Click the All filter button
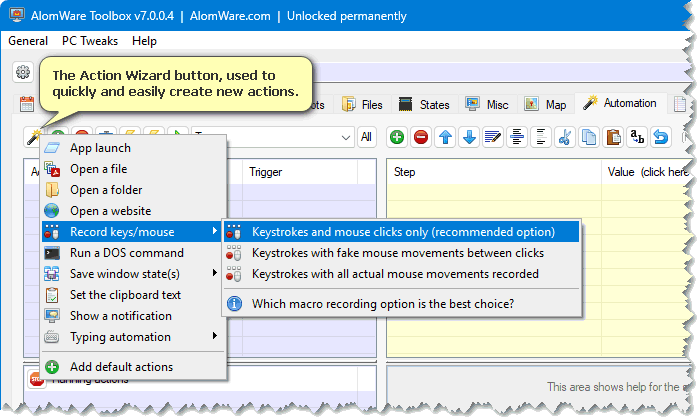Viewport: 697px width, 417px height. pos(367,137)
